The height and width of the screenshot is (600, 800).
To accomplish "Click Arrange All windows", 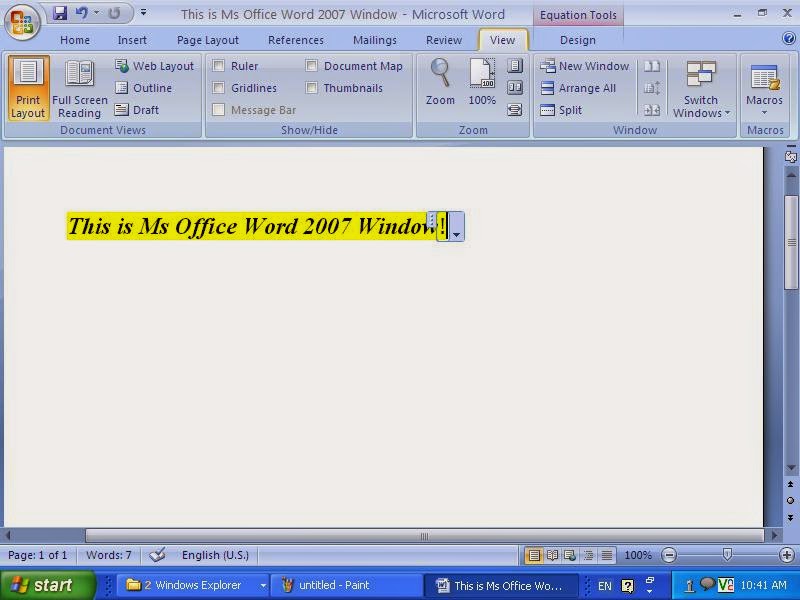I will pyautogui.click(x=578, y=88).
